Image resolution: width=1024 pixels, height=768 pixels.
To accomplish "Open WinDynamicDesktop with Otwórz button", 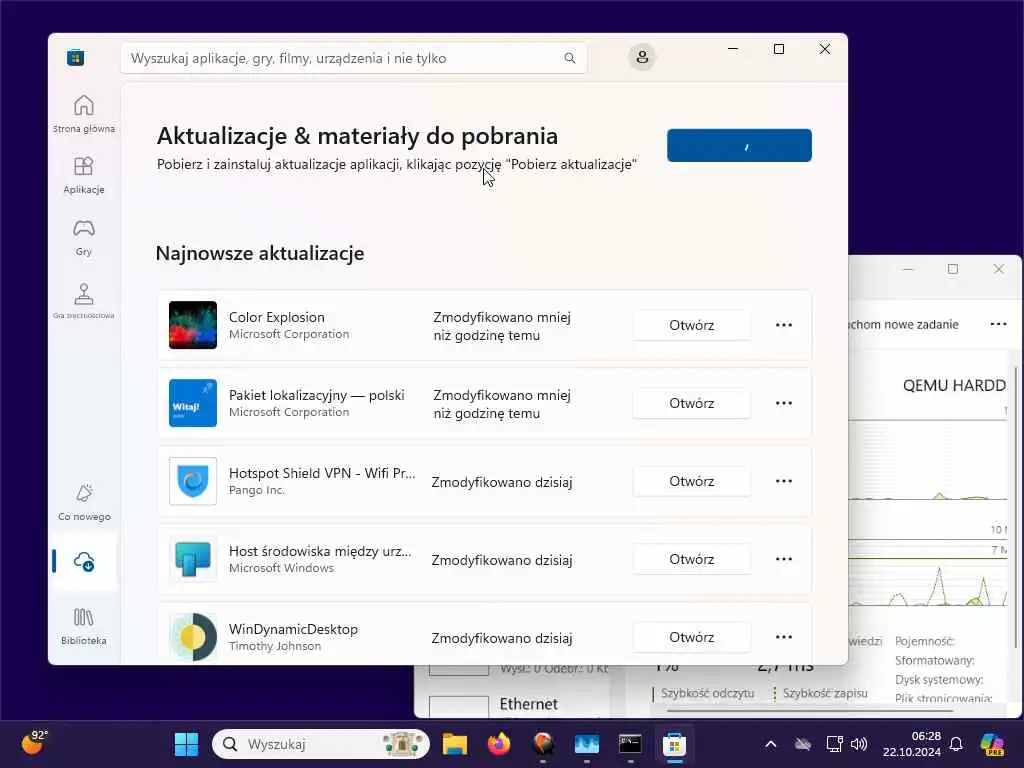I will tap(692, 637).
